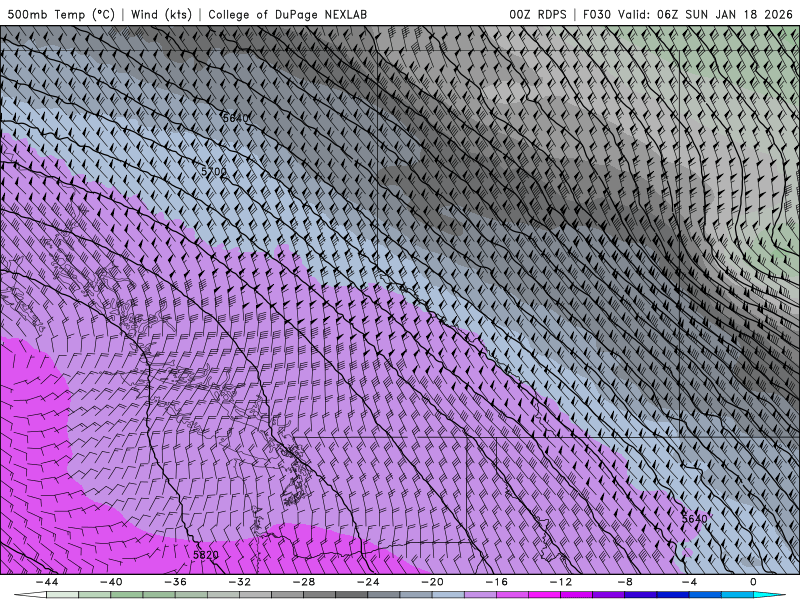This screenshot has height=600, width=800.
Task: Click the 5640 contour label above the 5700 label
Action: pyautogui.click(x=235, y=118)
